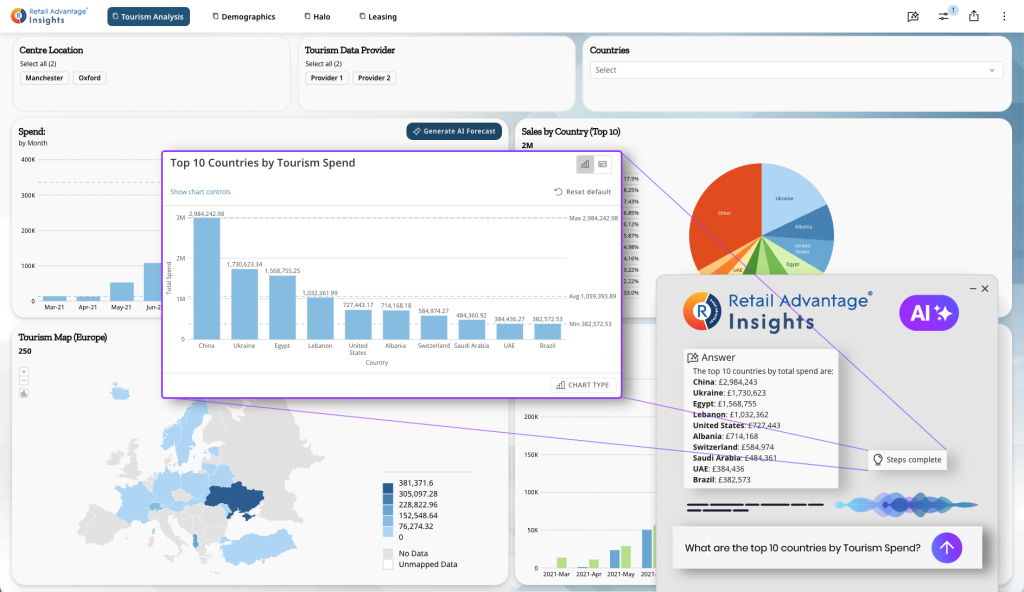The width and height of the screenshot is (1024, 592).
Task: Open the filters icon showing badge 1
Action: (944, 16)
